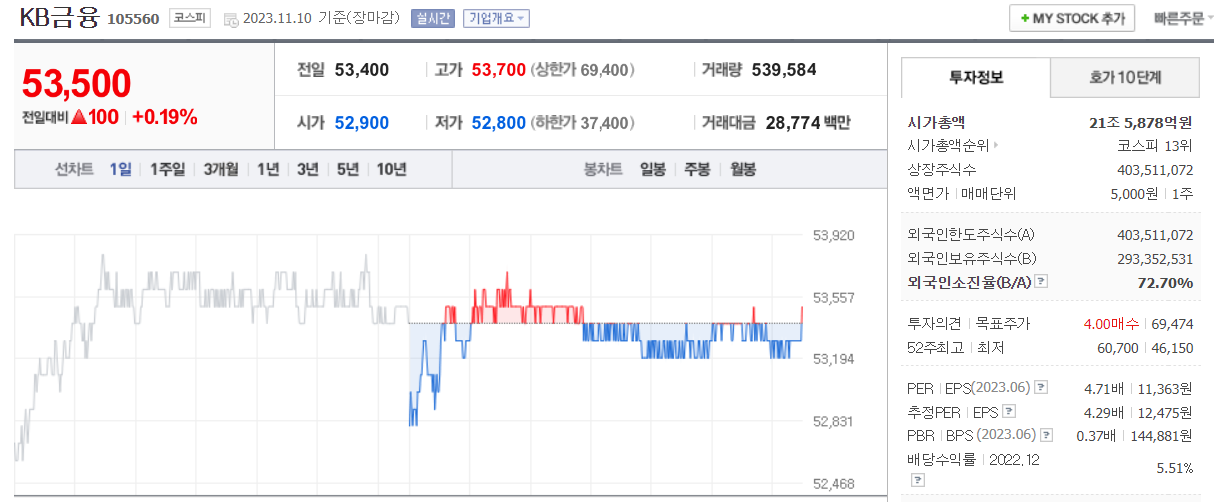The image size is (1220, 502).
Task: Open the 빠른주문 dropdown
Action: coord(1184,18)
